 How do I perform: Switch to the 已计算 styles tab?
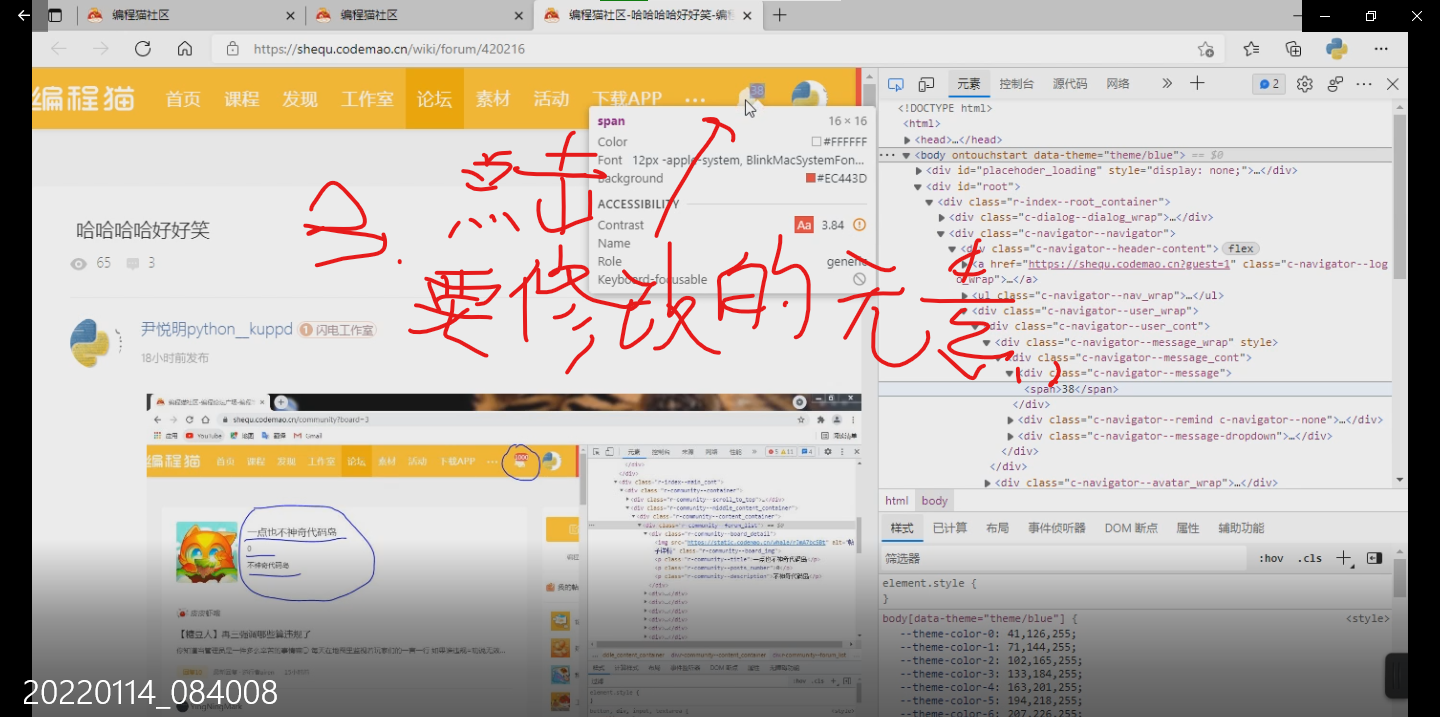point(950,528)
